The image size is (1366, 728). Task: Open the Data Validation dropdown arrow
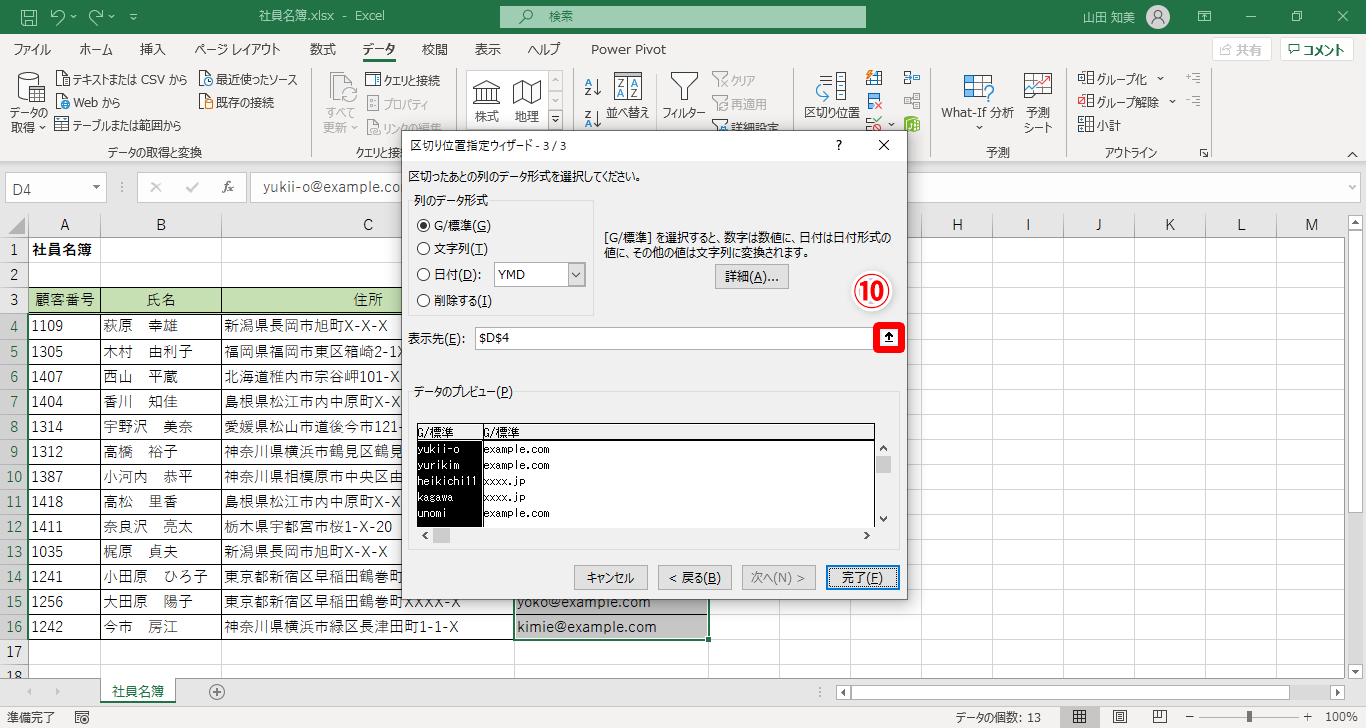(890, 125)
